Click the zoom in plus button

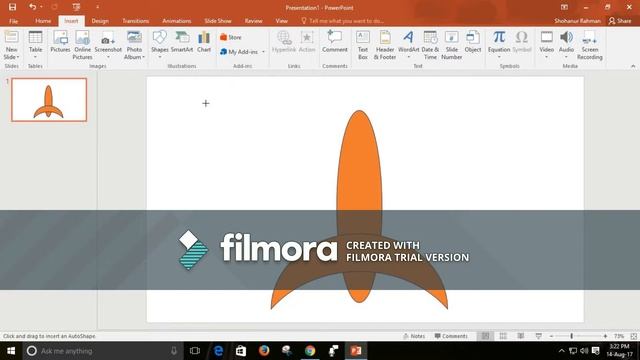605,336
